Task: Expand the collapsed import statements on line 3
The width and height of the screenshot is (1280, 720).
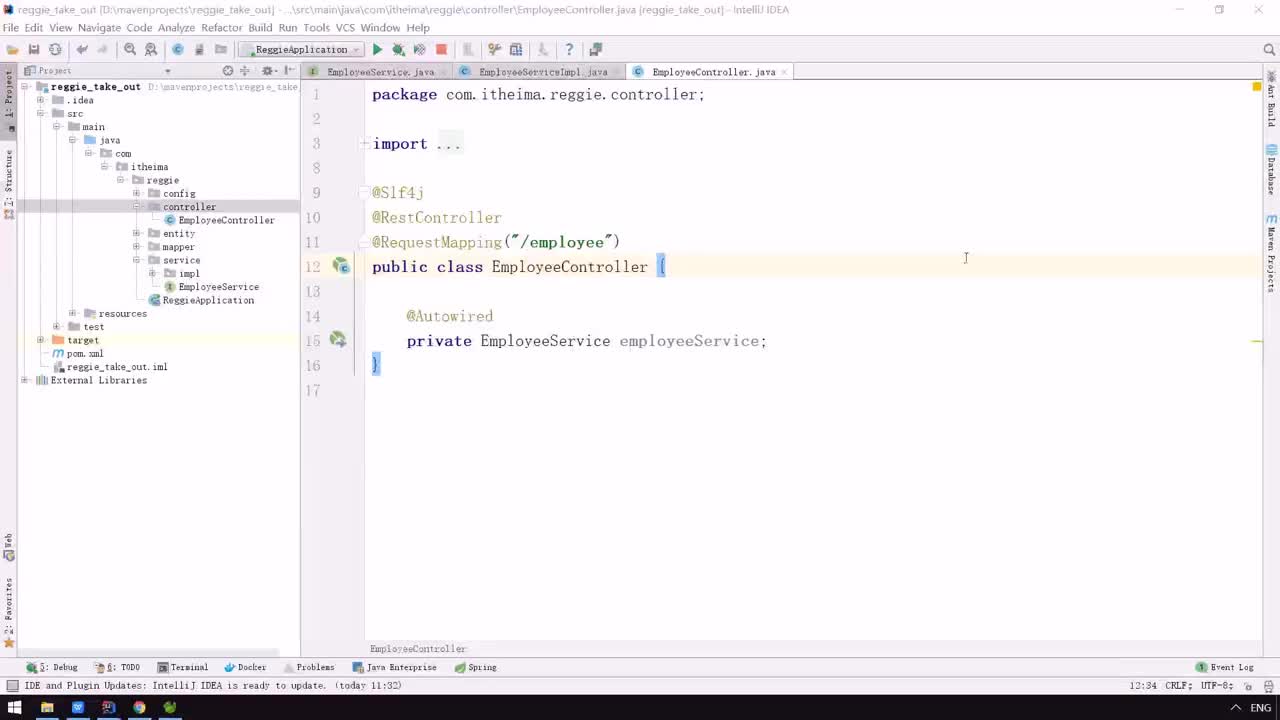Action: pos(365,144)
